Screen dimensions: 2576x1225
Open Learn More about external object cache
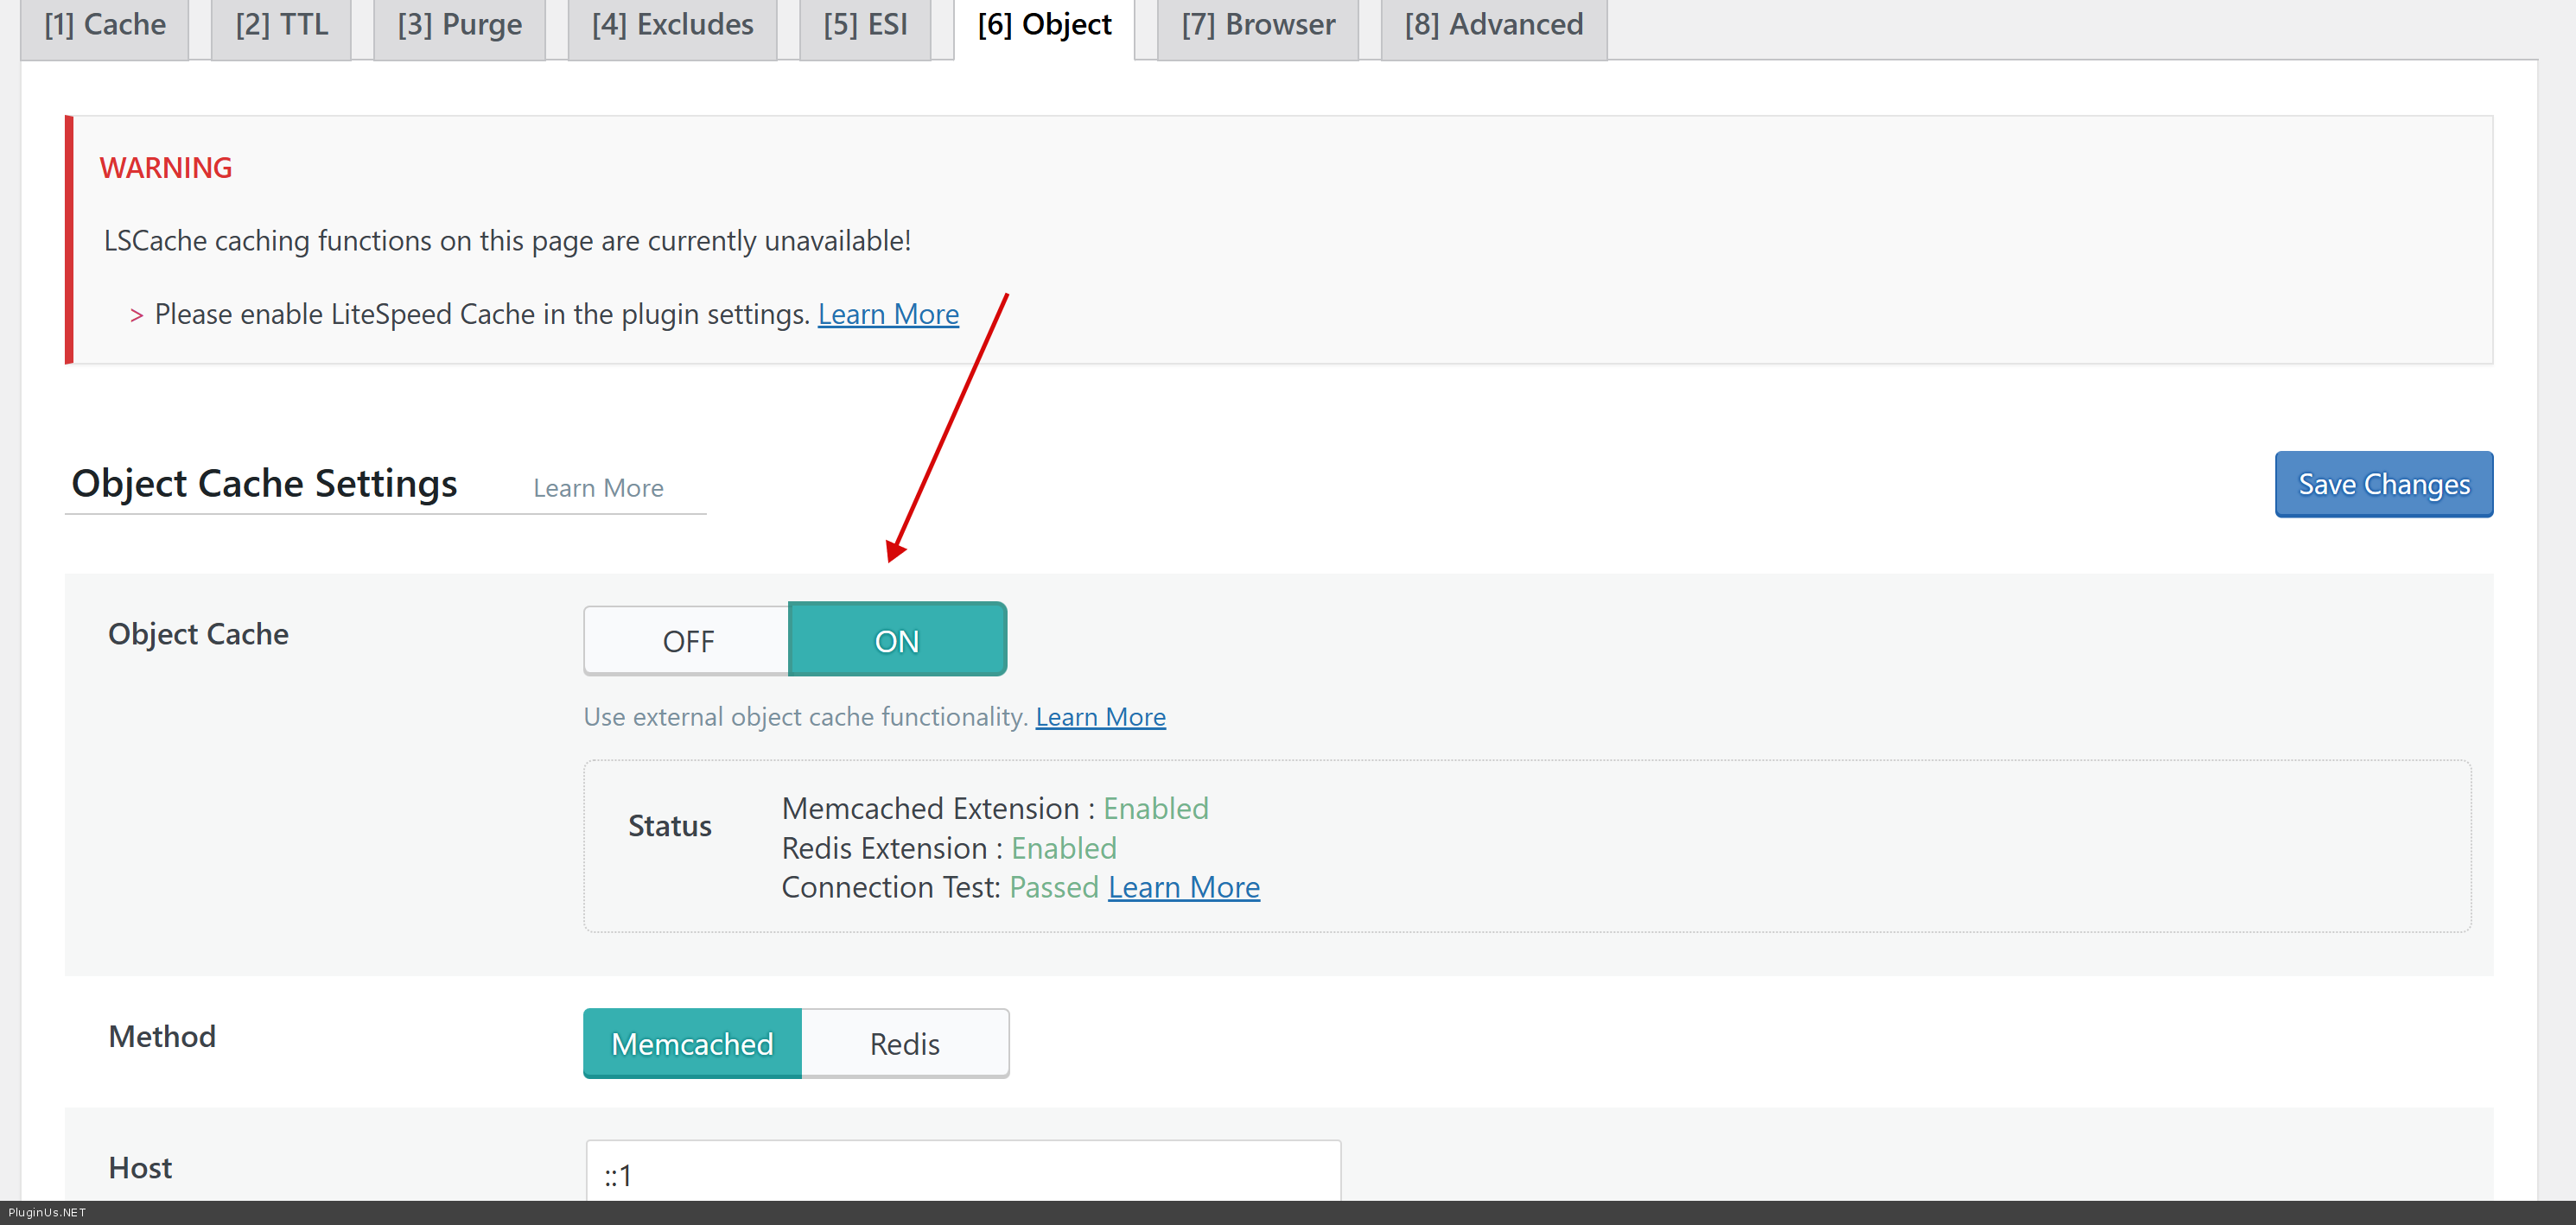[x=1100, y=717]
